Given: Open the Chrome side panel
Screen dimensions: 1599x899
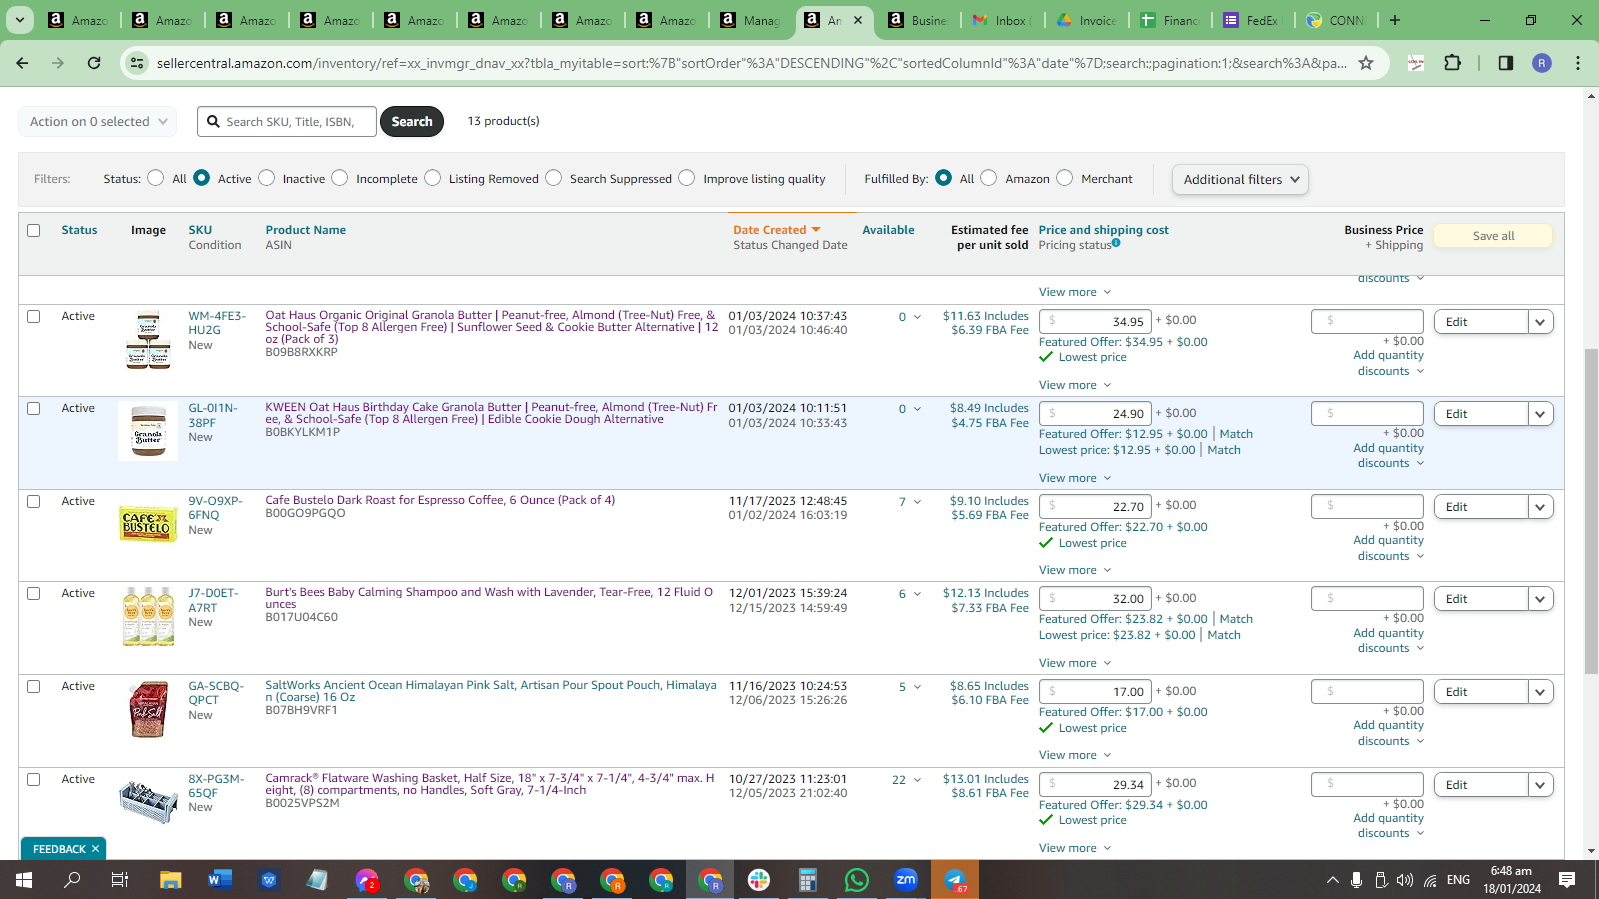Looking at the screenshot, I should [1506, 63].
